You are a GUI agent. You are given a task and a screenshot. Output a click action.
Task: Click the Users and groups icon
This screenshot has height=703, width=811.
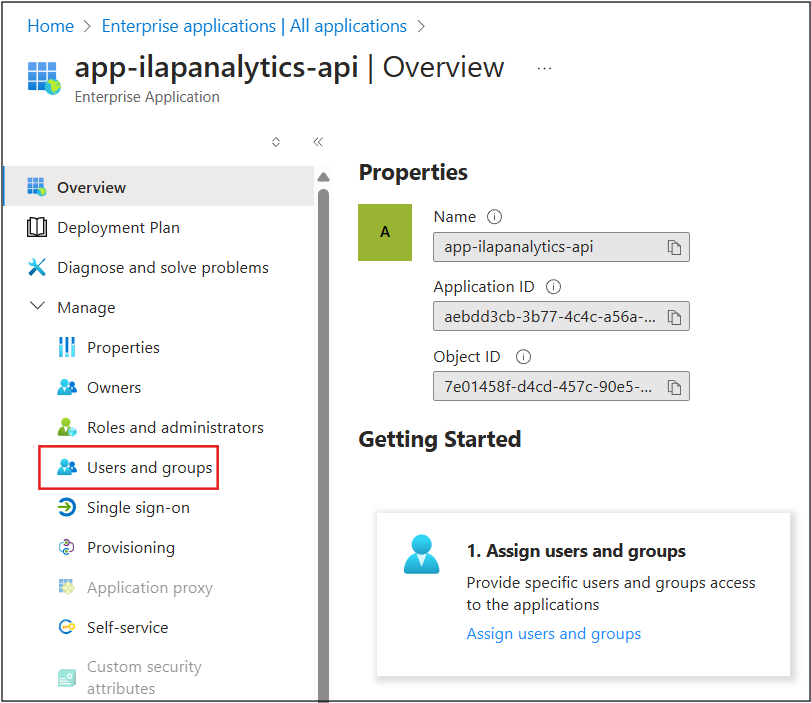click(67, 467)
